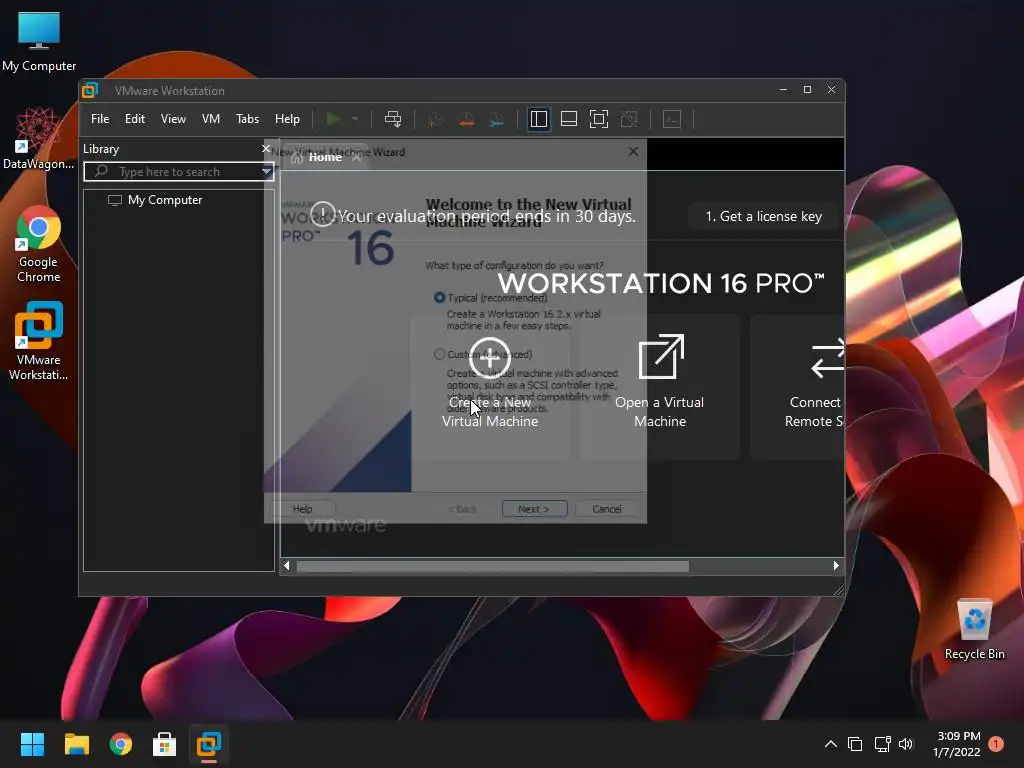The image size is (1024, 768).
Task: Open the taskbar clock showing 3:09 PM
Action: [957, 744]
